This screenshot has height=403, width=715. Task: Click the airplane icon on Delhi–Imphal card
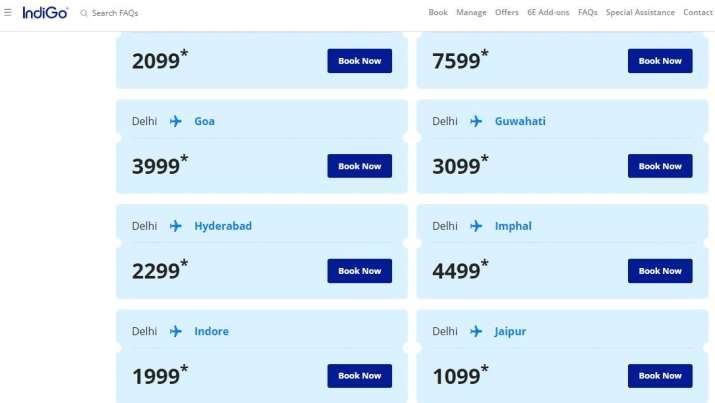coord(476,226)
